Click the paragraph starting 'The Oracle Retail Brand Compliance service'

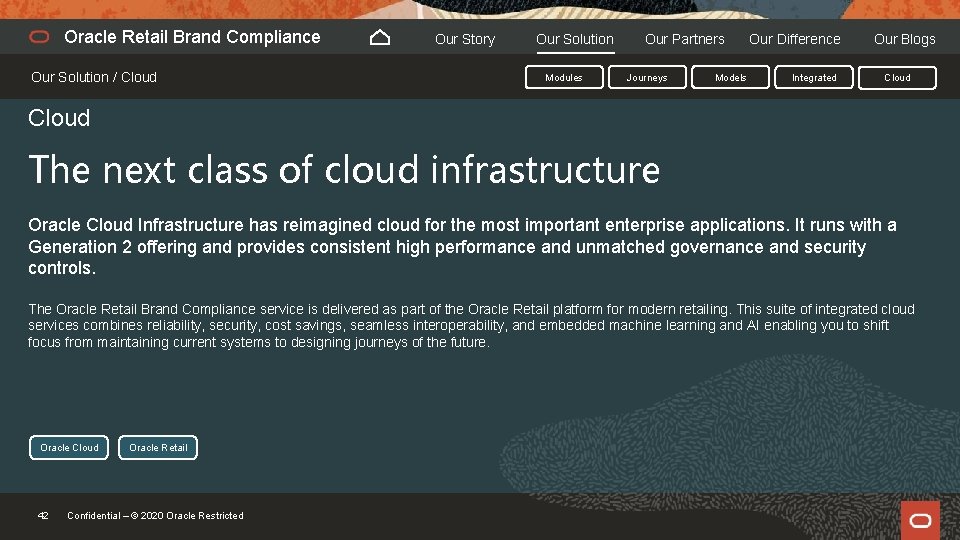click(471, 325)
